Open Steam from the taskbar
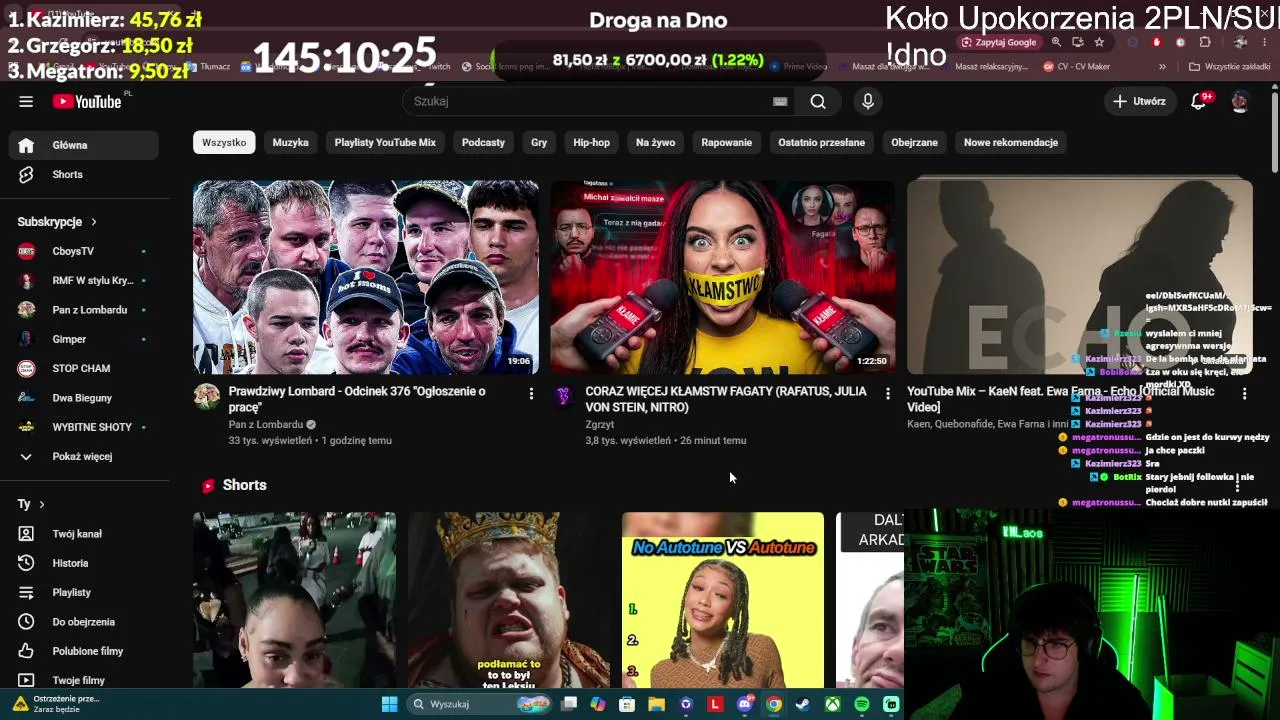The image size is (1280, 720). coord(802,704)
